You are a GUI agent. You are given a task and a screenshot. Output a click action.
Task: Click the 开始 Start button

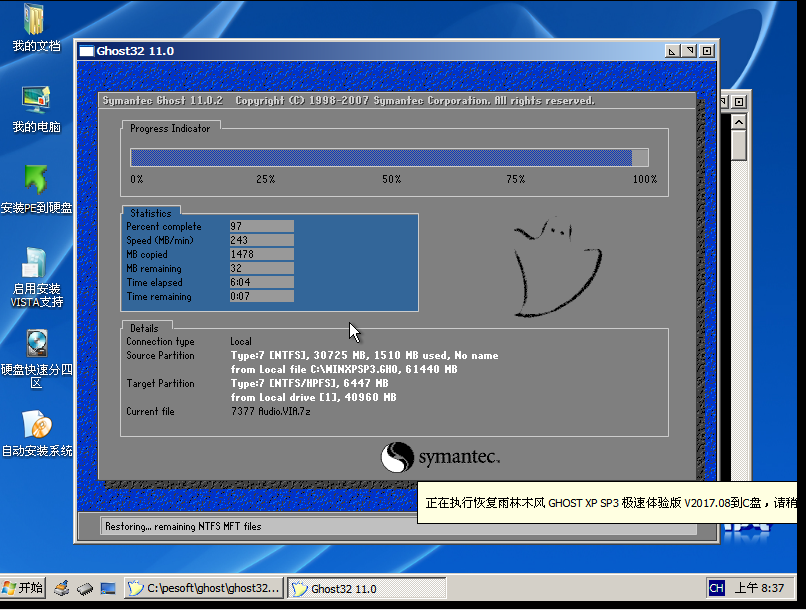(23, 588)
